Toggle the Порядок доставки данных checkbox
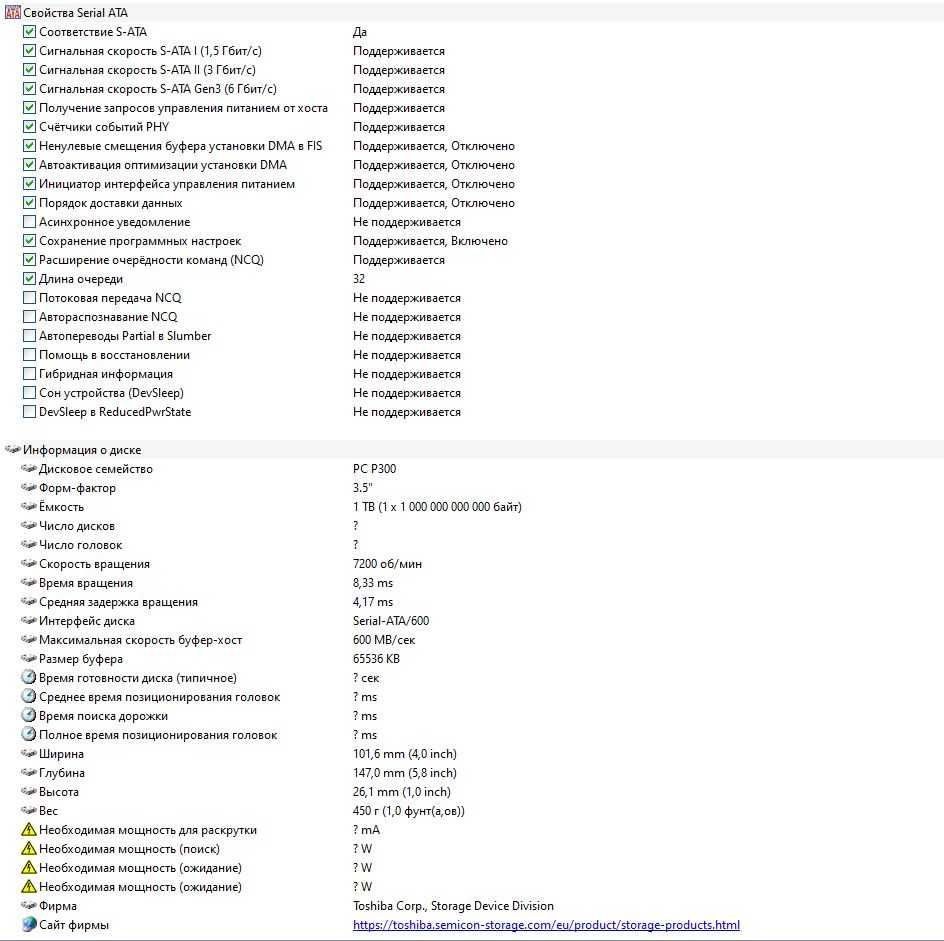The height and width of the screenshot is (941, 944). 29,203
